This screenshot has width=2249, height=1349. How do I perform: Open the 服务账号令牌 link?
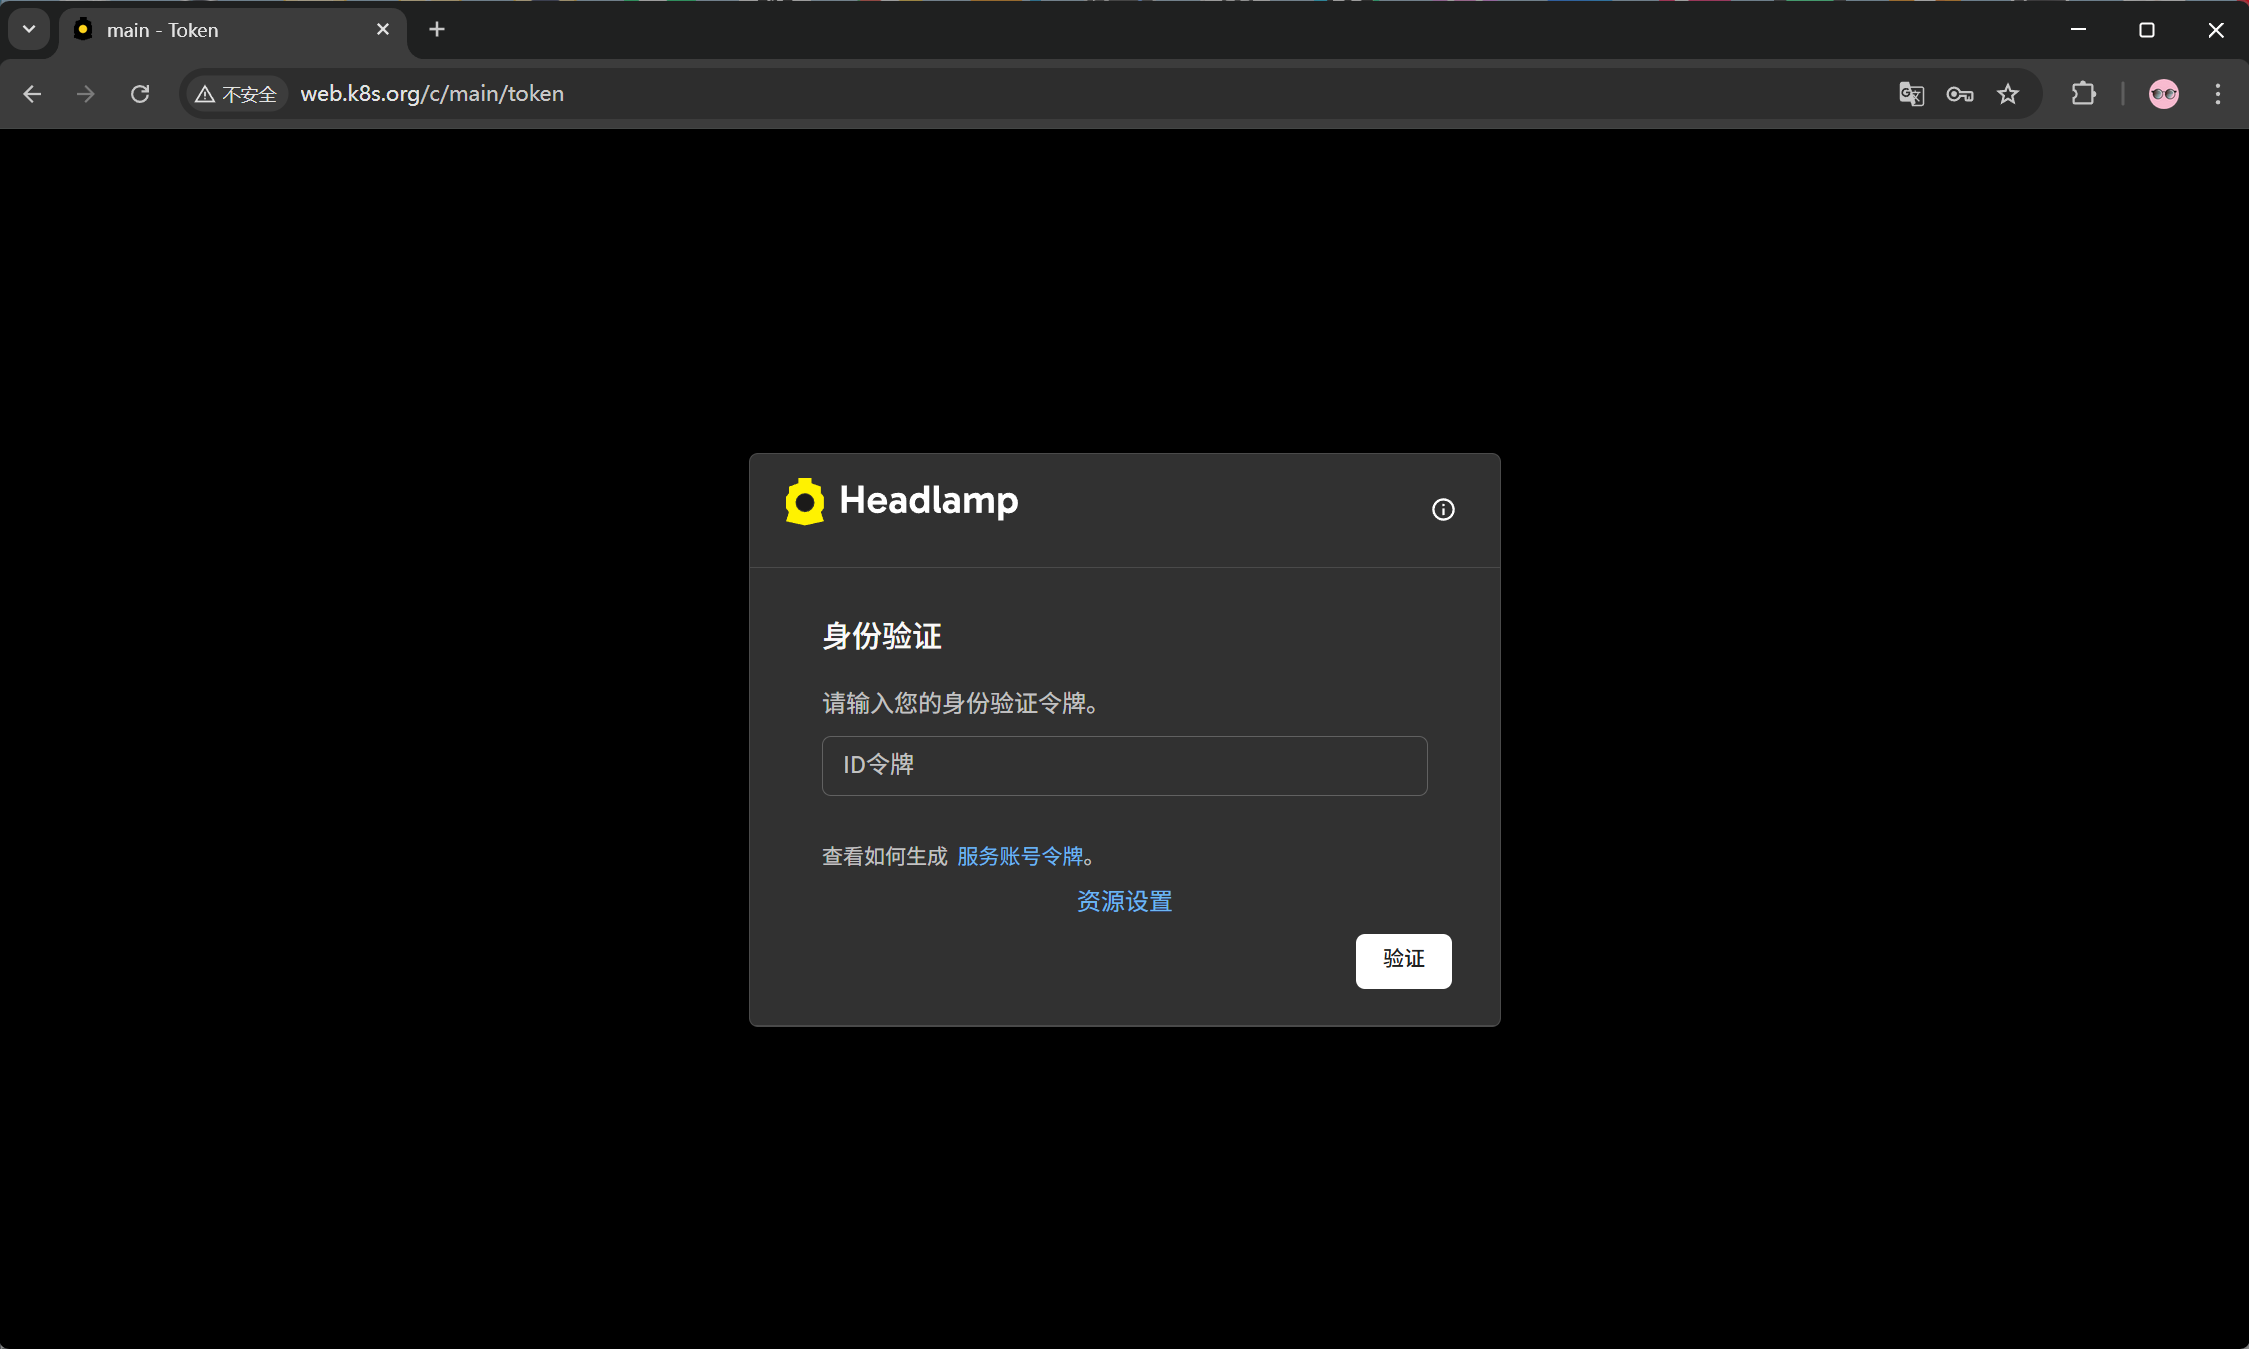pyautogui.click(x=1020, y=857)
